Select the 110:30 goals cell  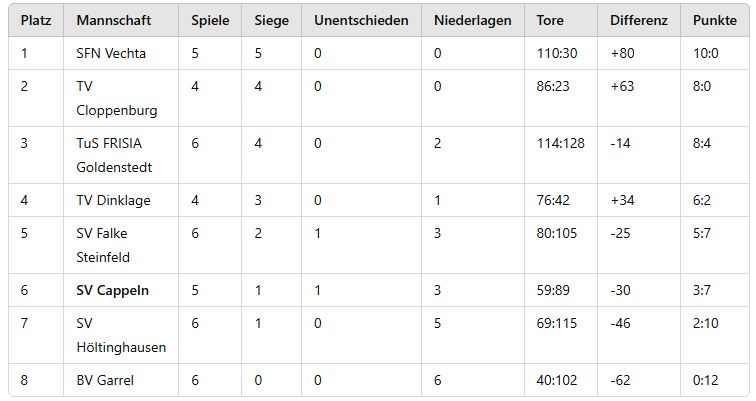click(x=561, y=53)
